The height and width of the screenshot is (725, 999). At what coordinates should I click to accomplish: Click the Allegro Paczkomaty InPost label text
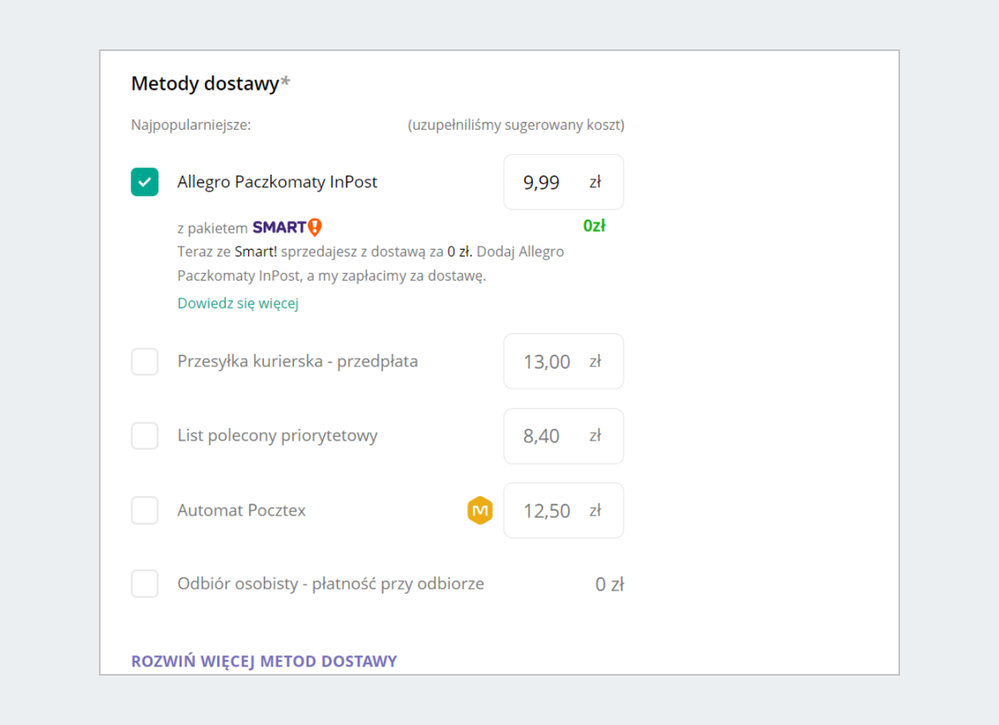(x=277, y=182)
